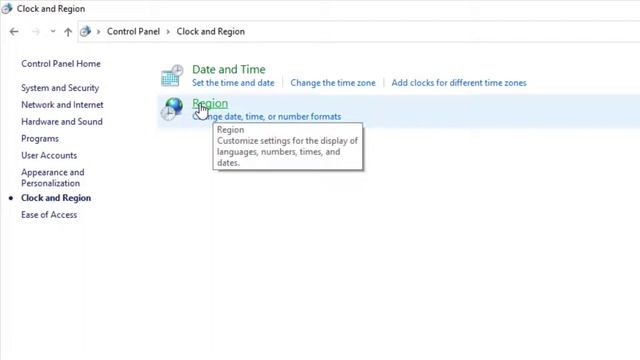Select Control Panel breadcrumb

[133, 31]
